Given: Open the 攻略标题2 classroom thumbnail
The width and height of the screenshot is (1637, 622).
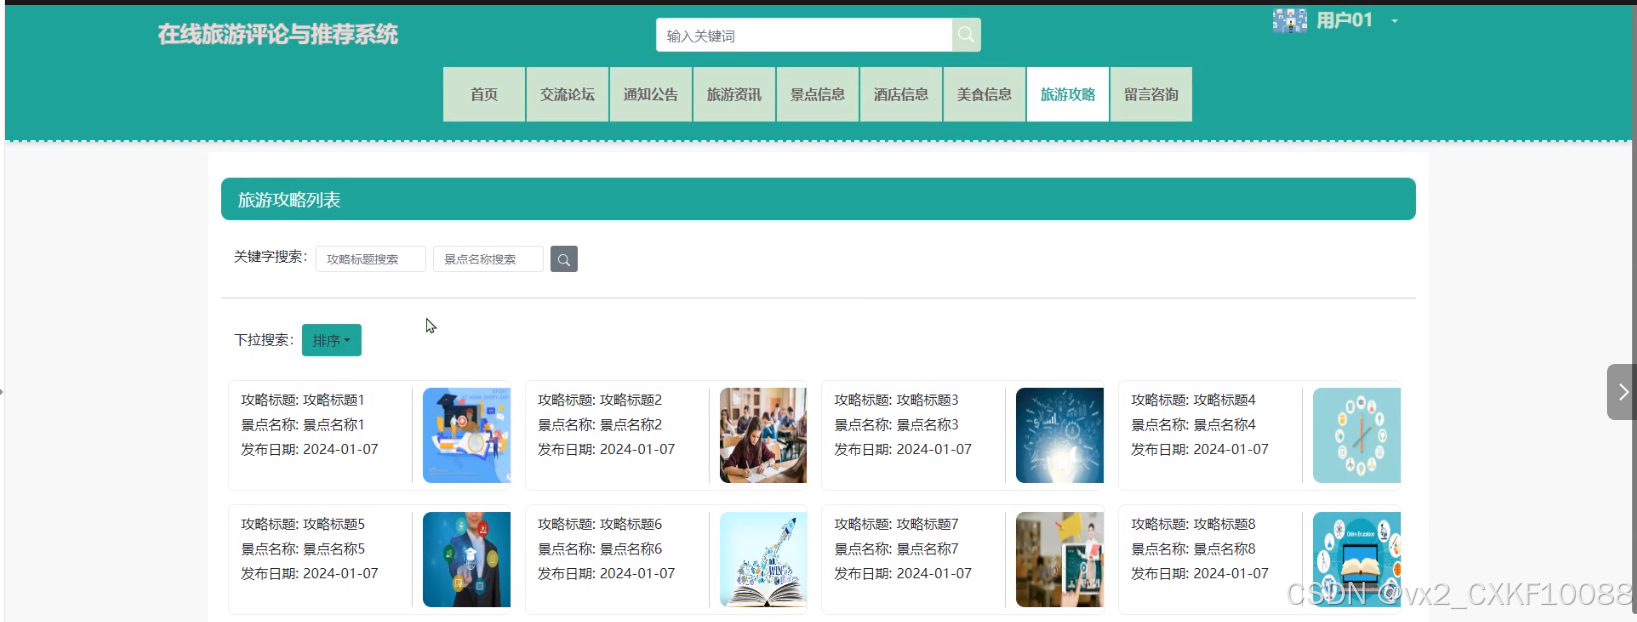Looking at the screenshot, I should tap(763, 435).
